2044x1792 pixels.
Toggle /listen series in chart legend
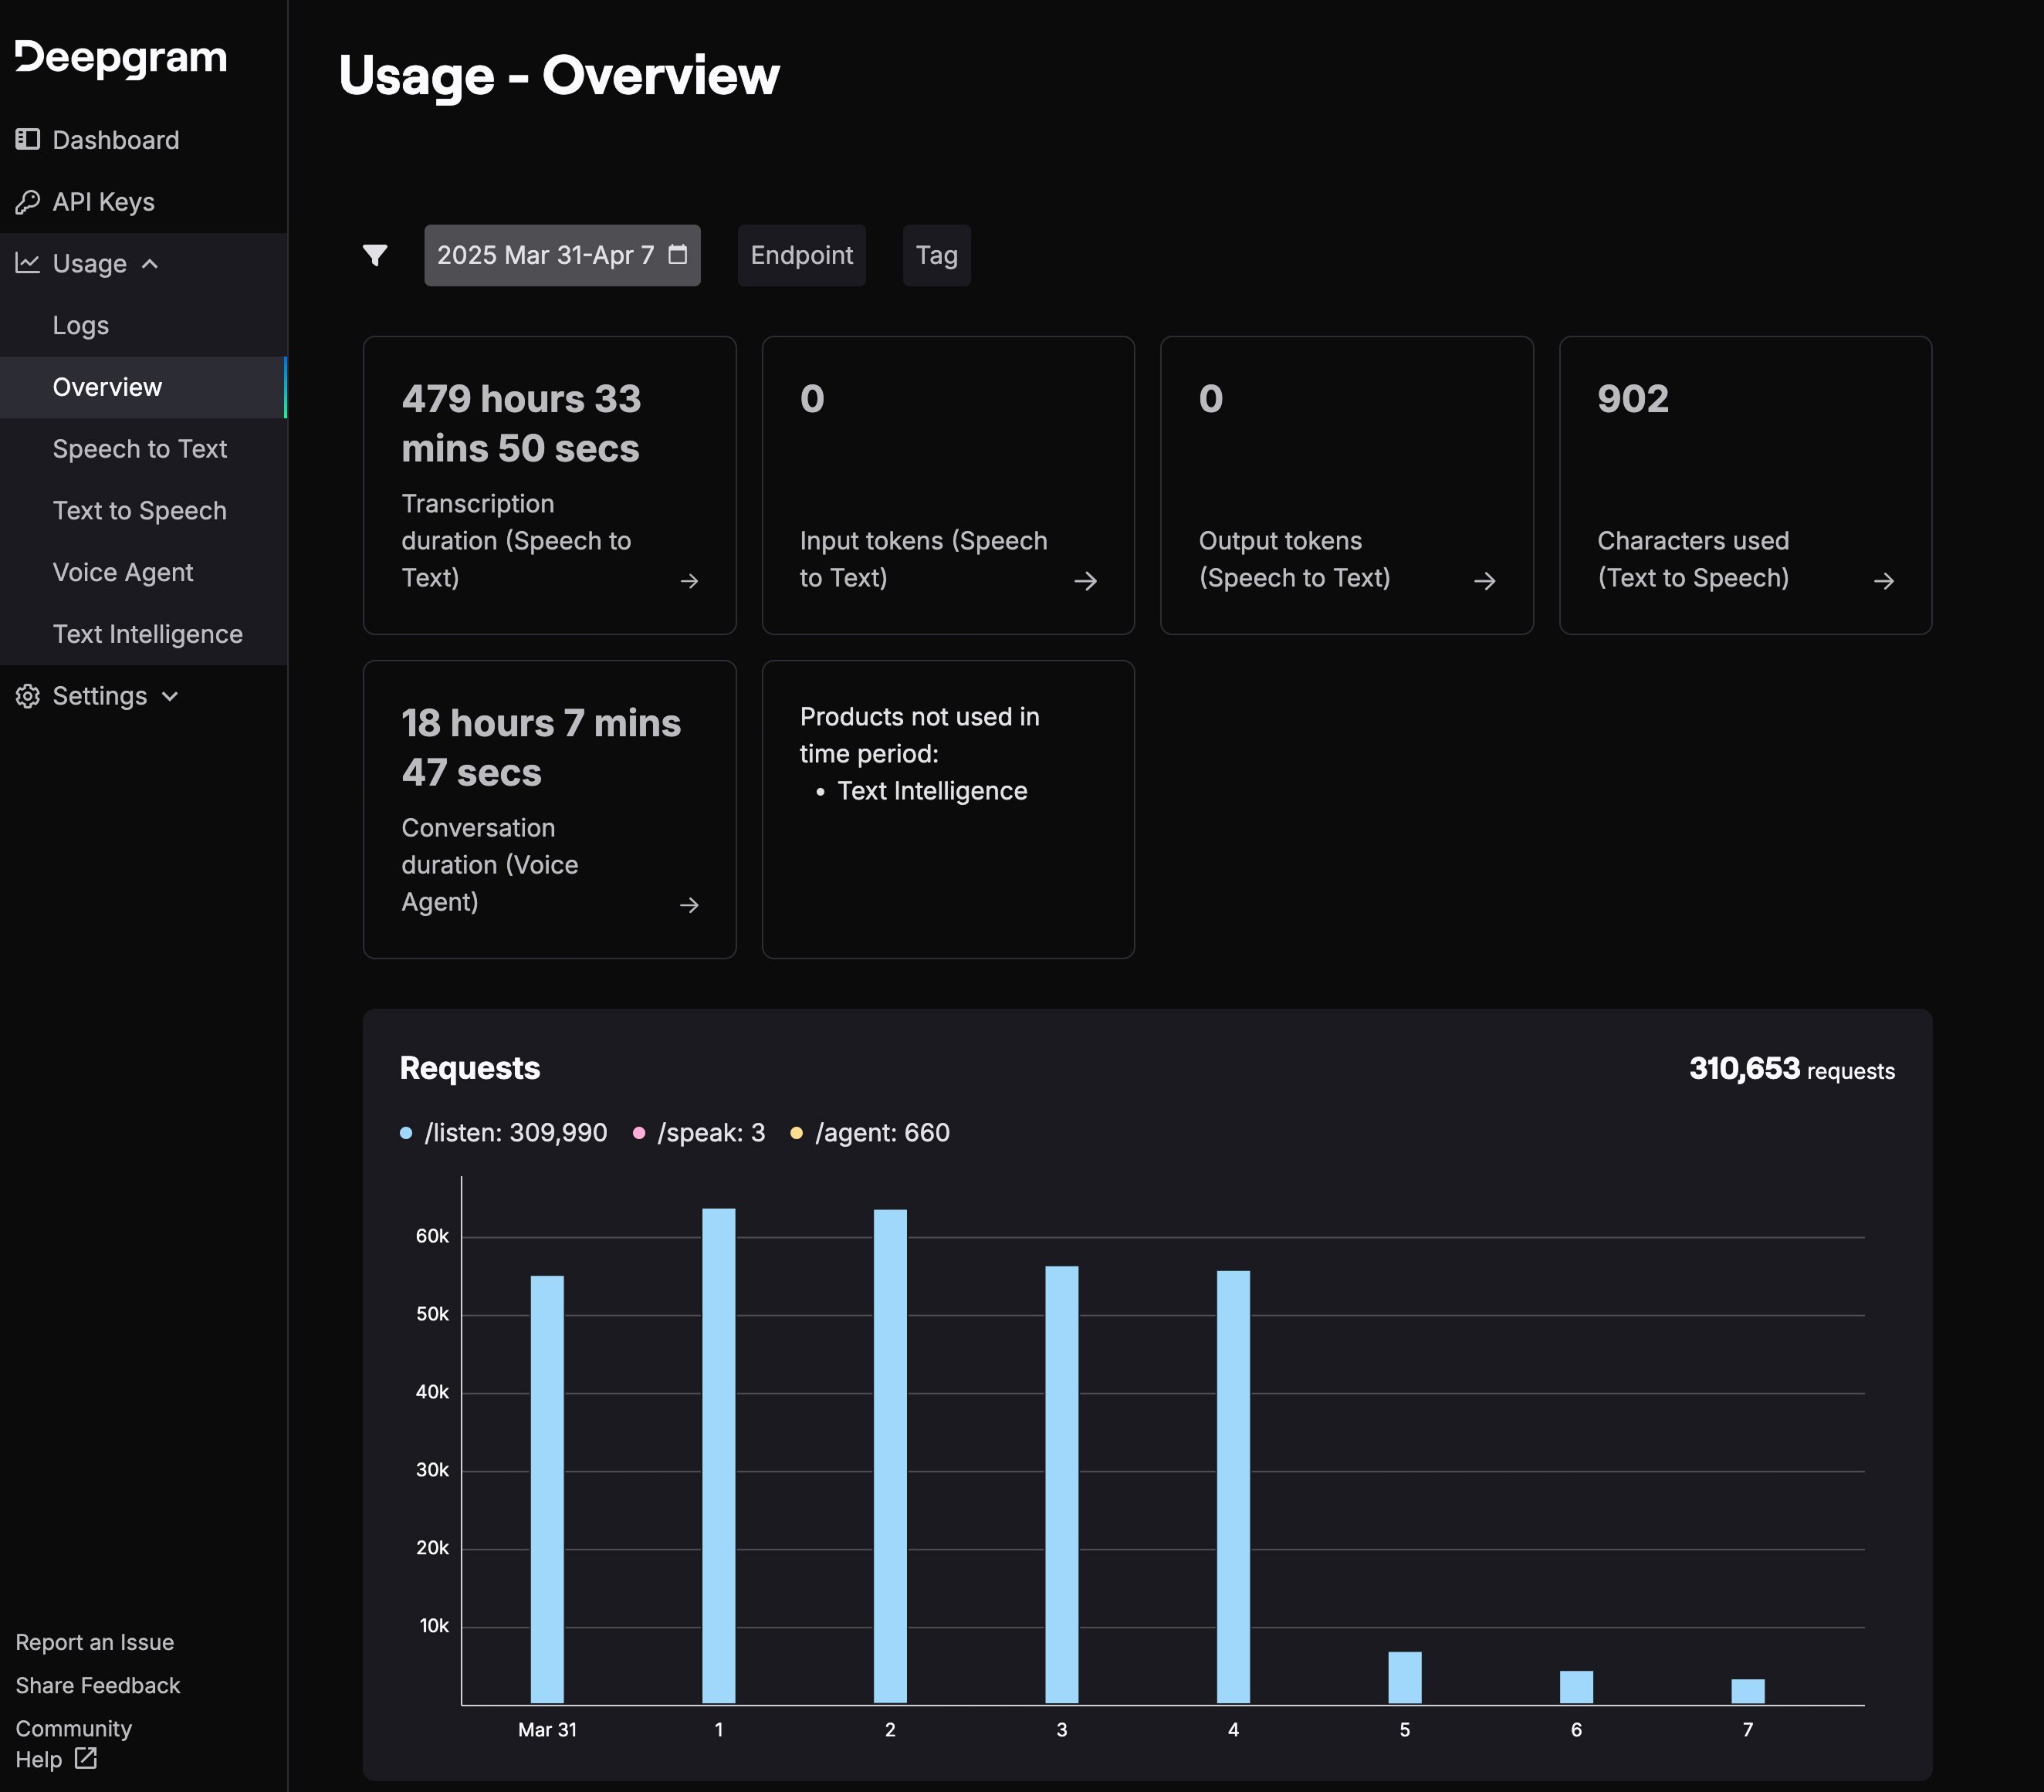[504, 1133]
